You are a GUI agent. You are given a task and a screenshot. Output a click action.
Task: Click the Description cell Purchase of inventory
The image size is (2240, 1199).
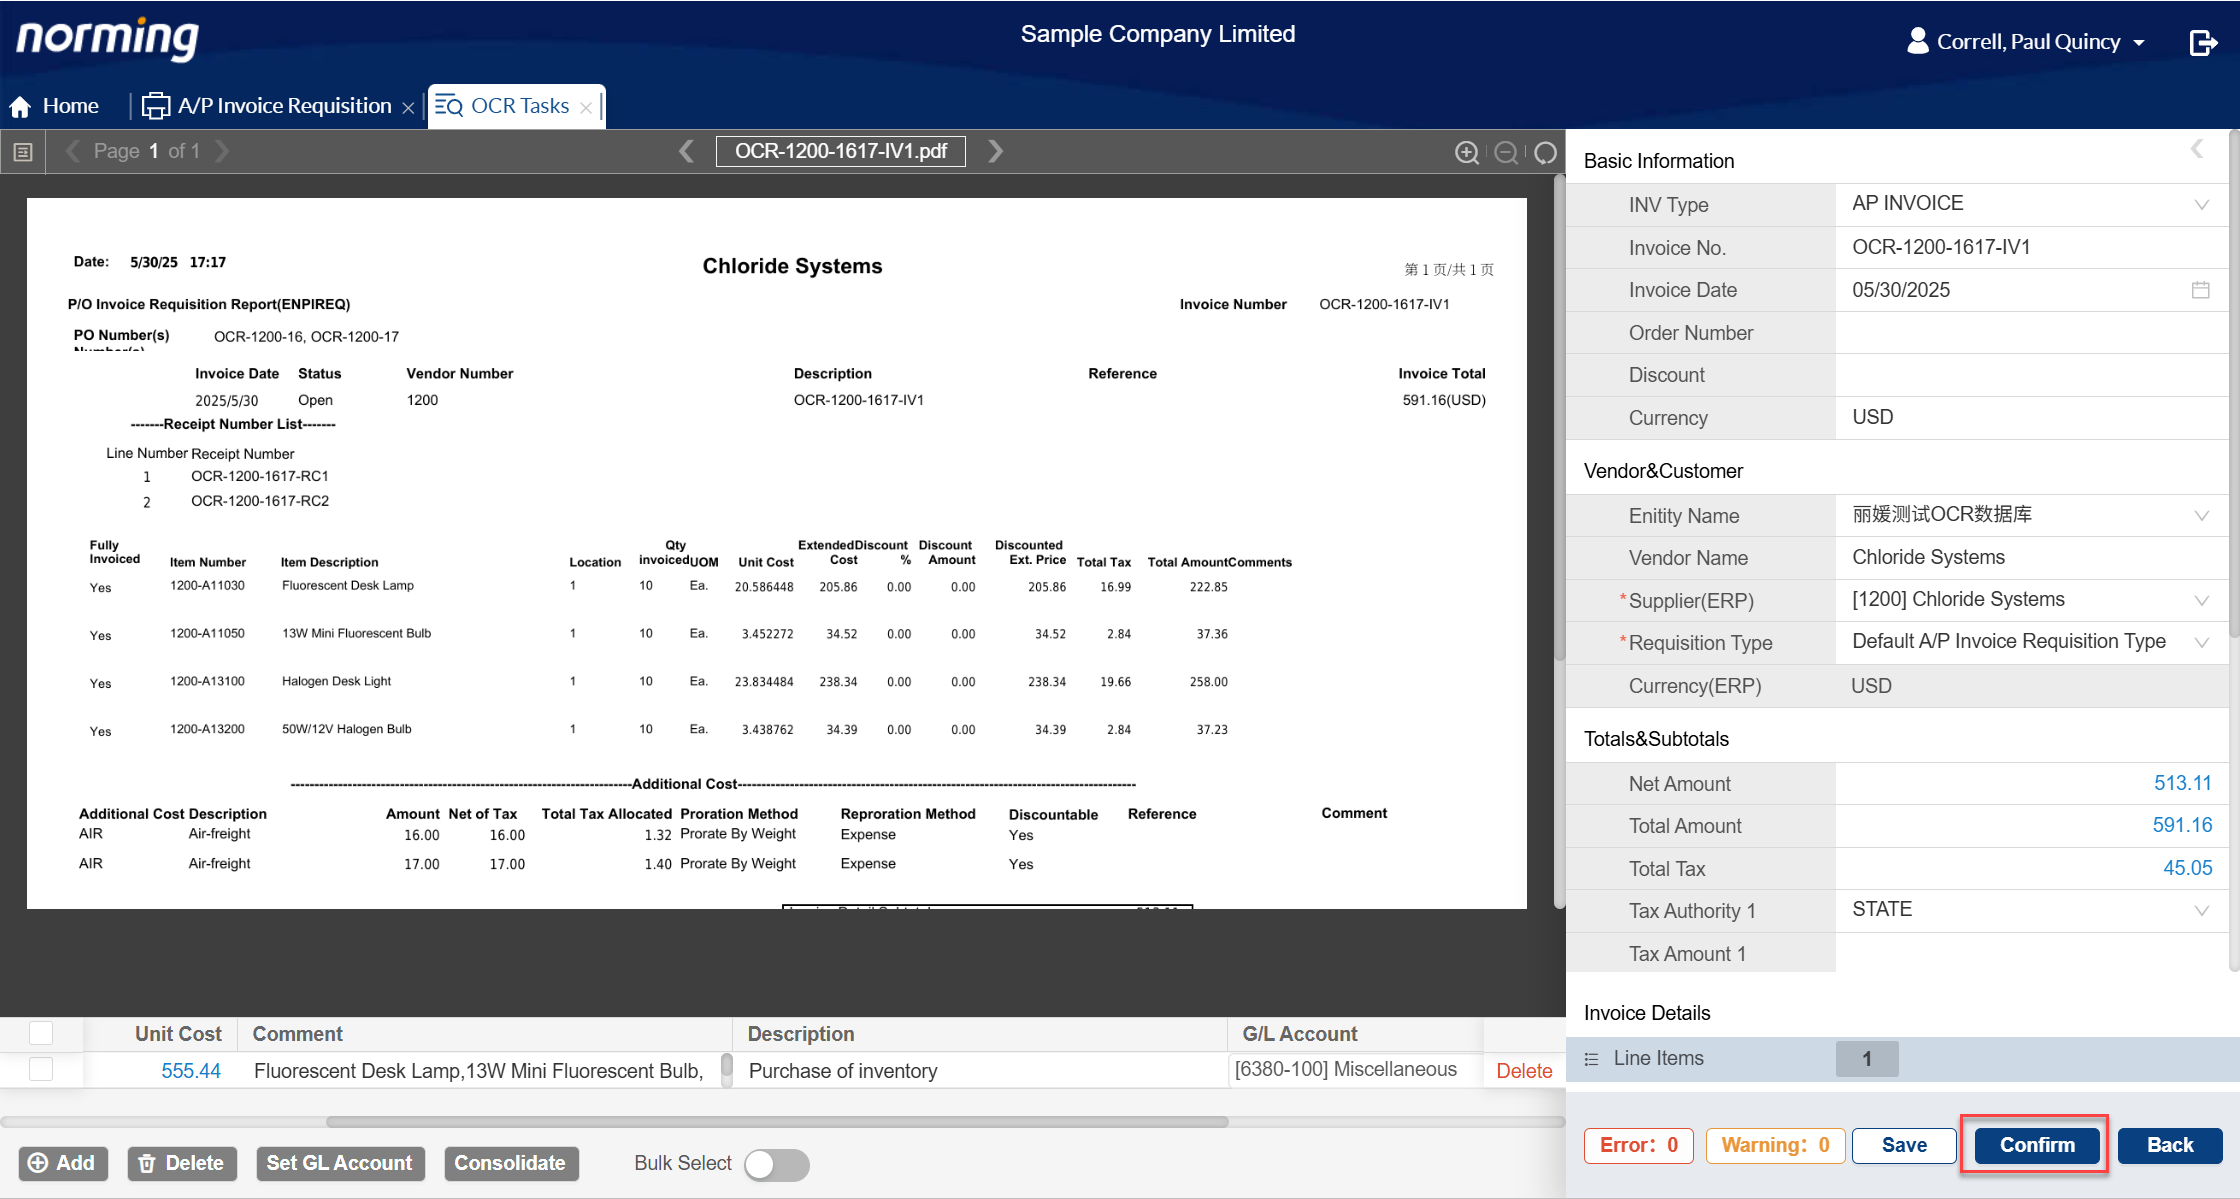coord(980,1070)
